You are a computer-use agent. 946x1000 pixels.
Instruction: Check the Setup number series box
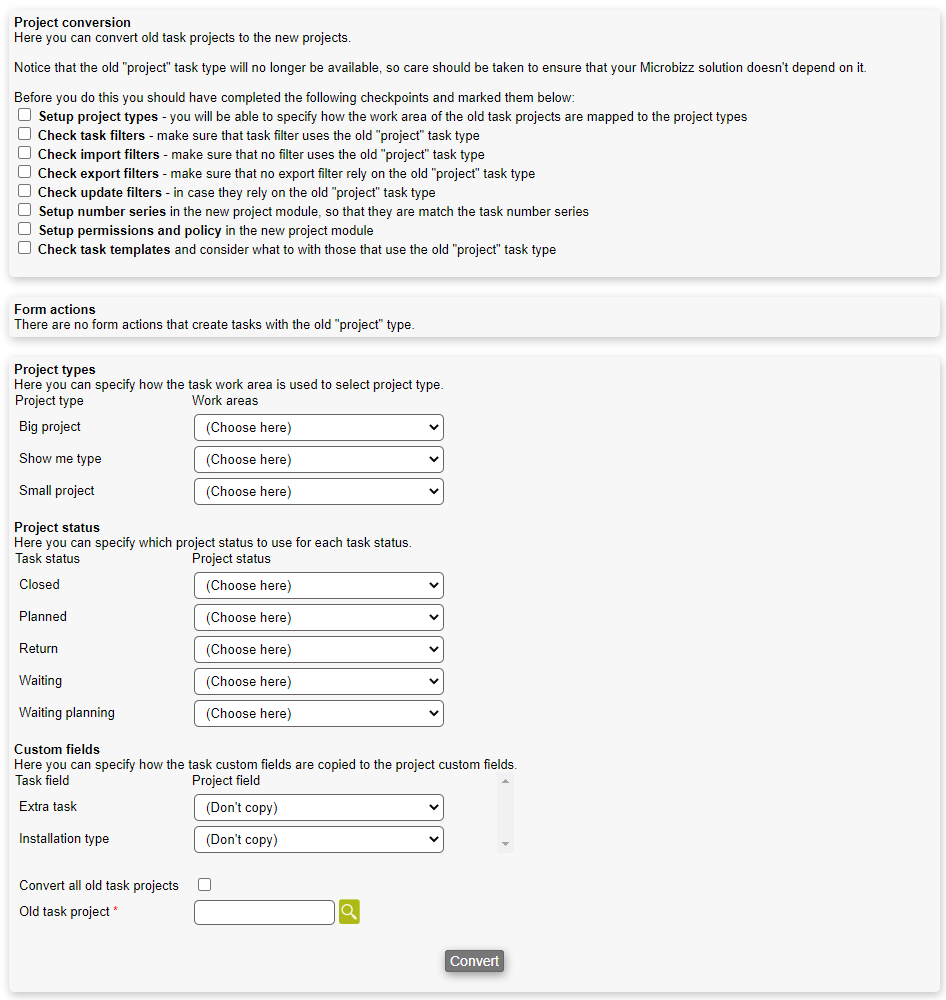point(25,210)
